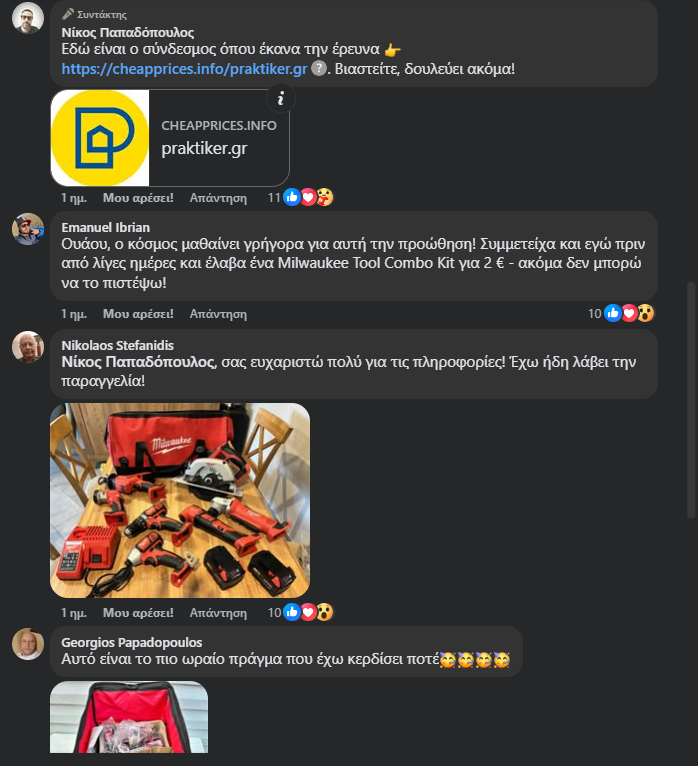
Task: Open the praktiker.gr link preview card
Action: [x=170, y=138]
